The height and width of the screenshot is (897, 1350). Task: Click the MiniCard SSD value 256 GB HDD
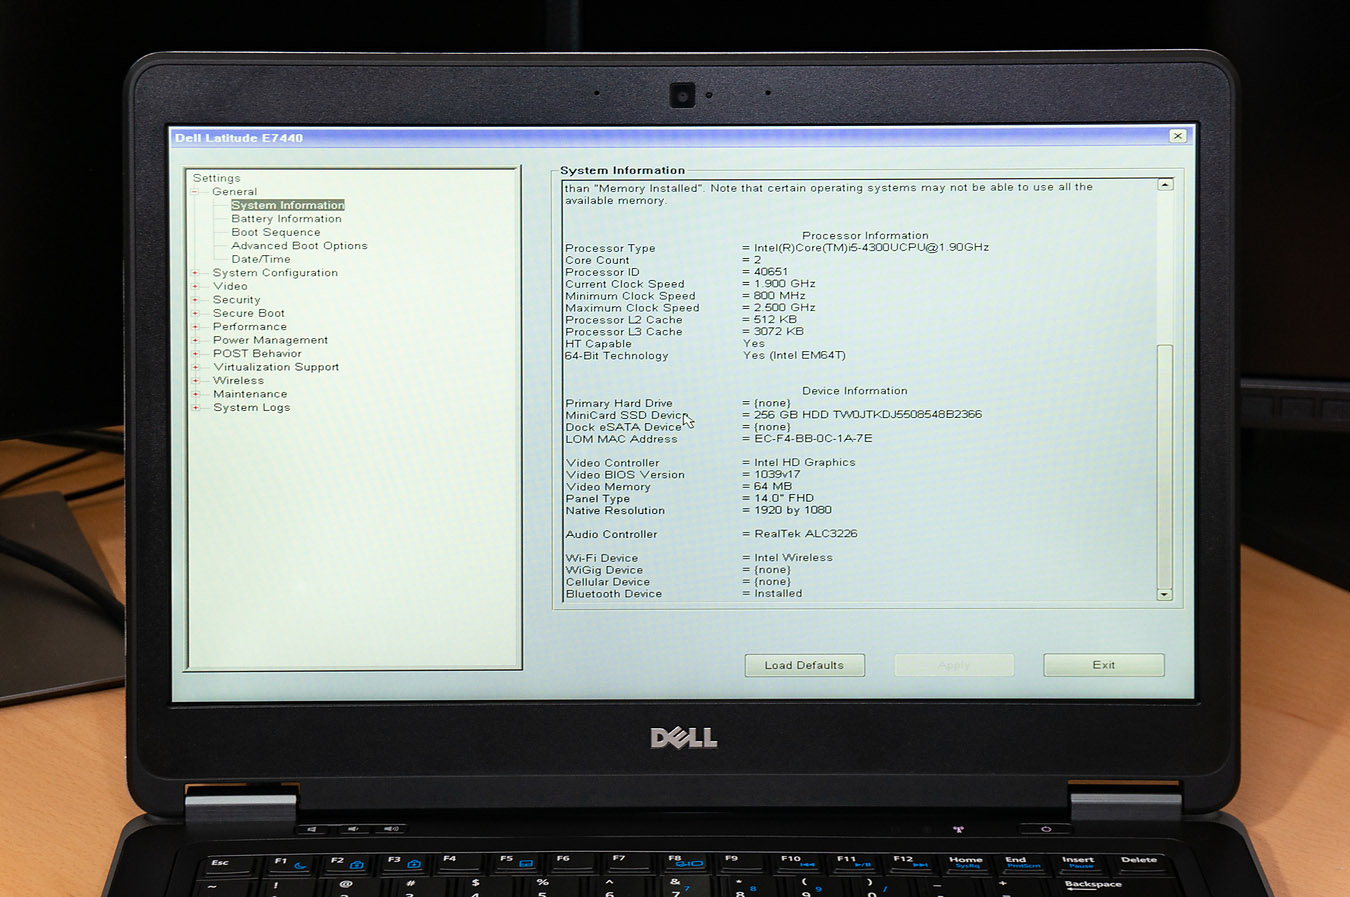[x=868, y=414]
